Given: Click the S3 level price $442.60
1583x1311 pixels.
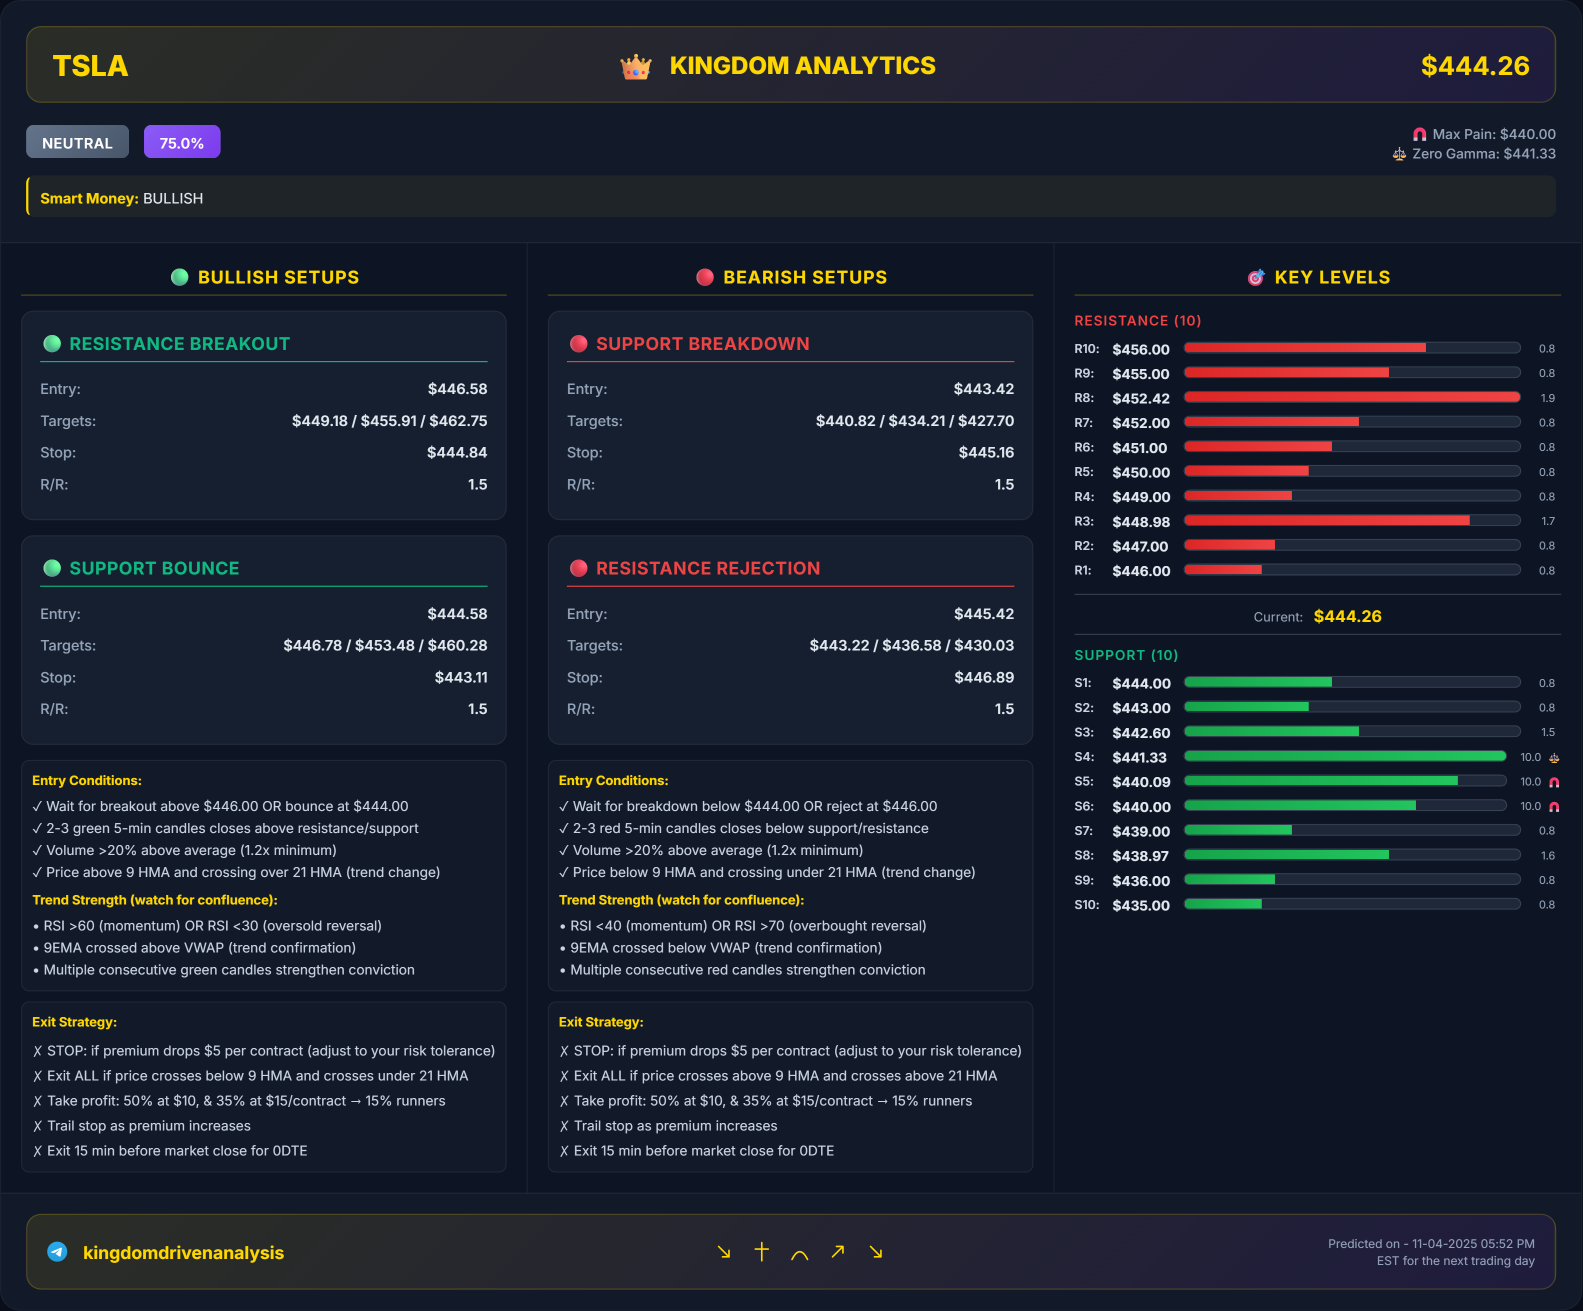Looking at the screenshot, I should [x=1141, y=733].
